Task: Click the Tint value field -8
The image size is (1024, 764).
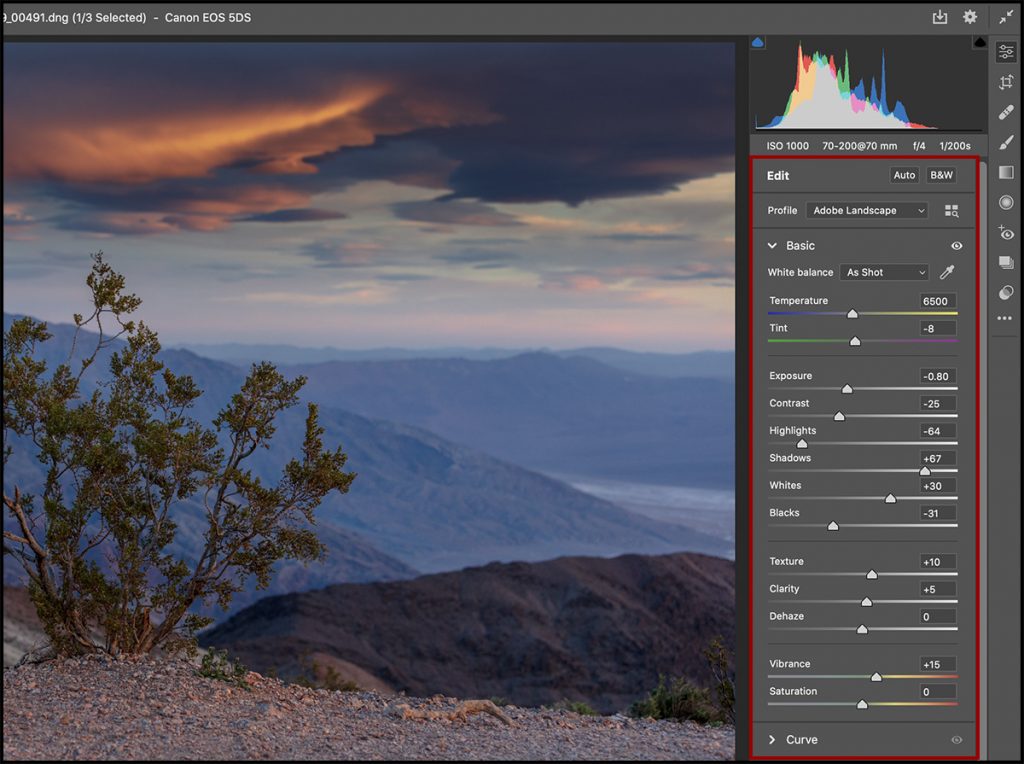Action: tap(938, 328)
